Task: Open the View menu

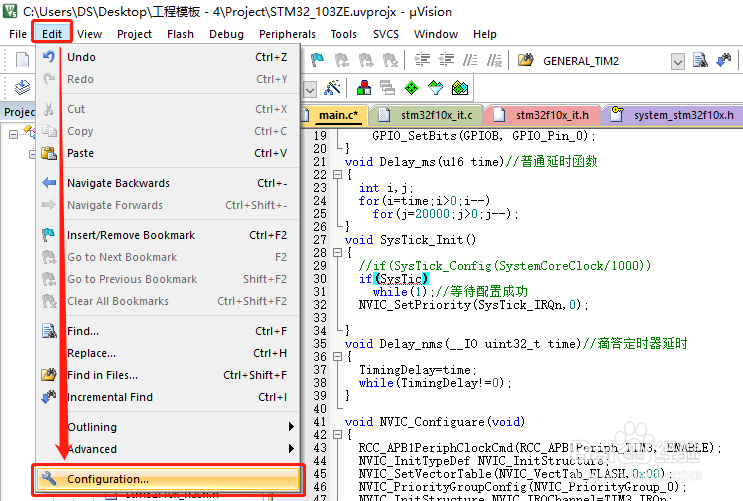Action: tap(89, 34)
